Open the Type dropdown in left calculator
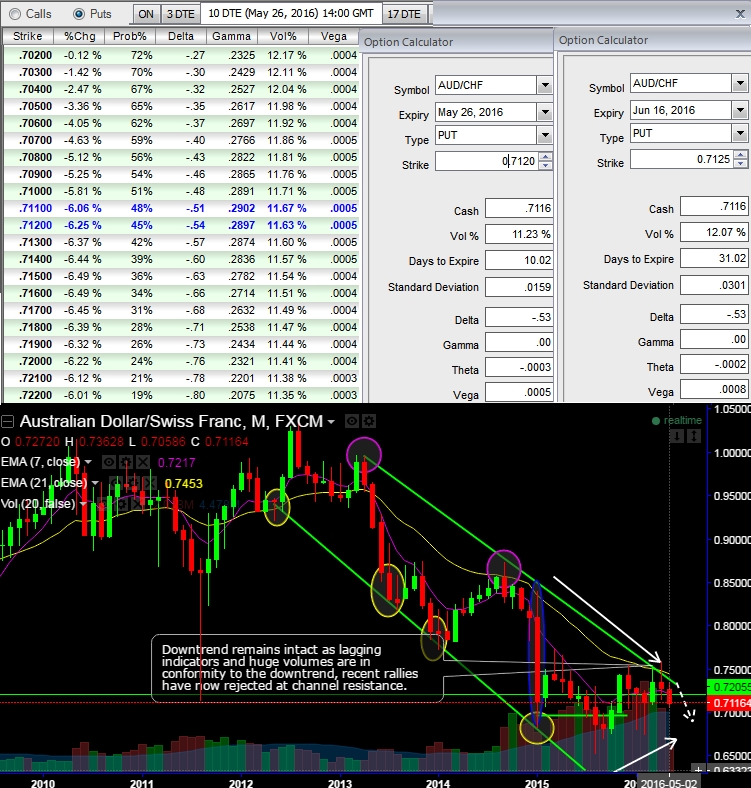This screenshot has width=751, height=788. point(544,135)
